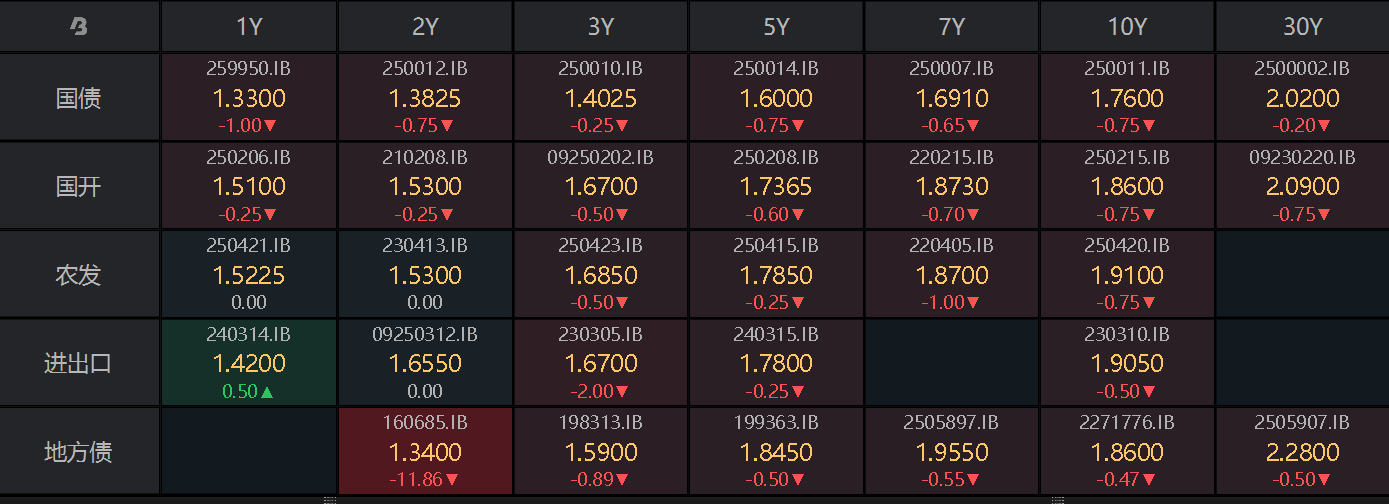Open bond 259950.IB yield cell

pos(249,98)
